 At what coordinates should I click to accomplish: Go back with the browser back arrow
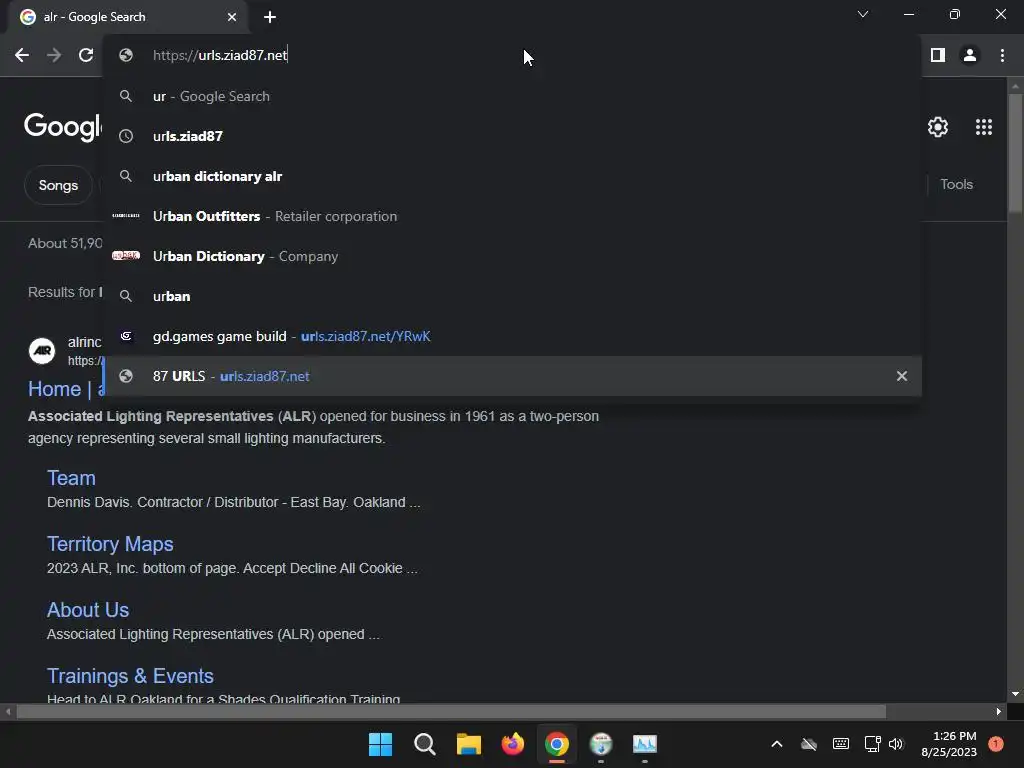pos(22,55)
